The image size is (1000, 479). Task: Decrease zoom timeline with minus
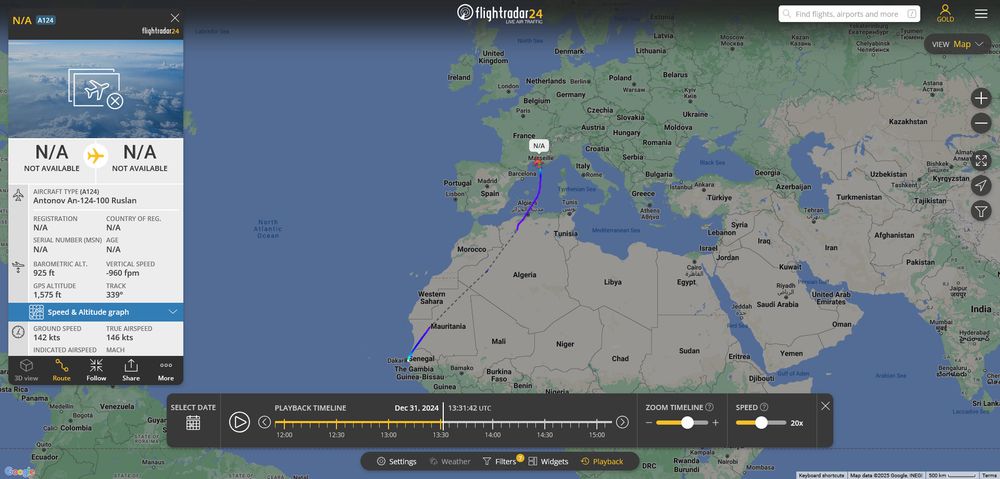(649, 422)
